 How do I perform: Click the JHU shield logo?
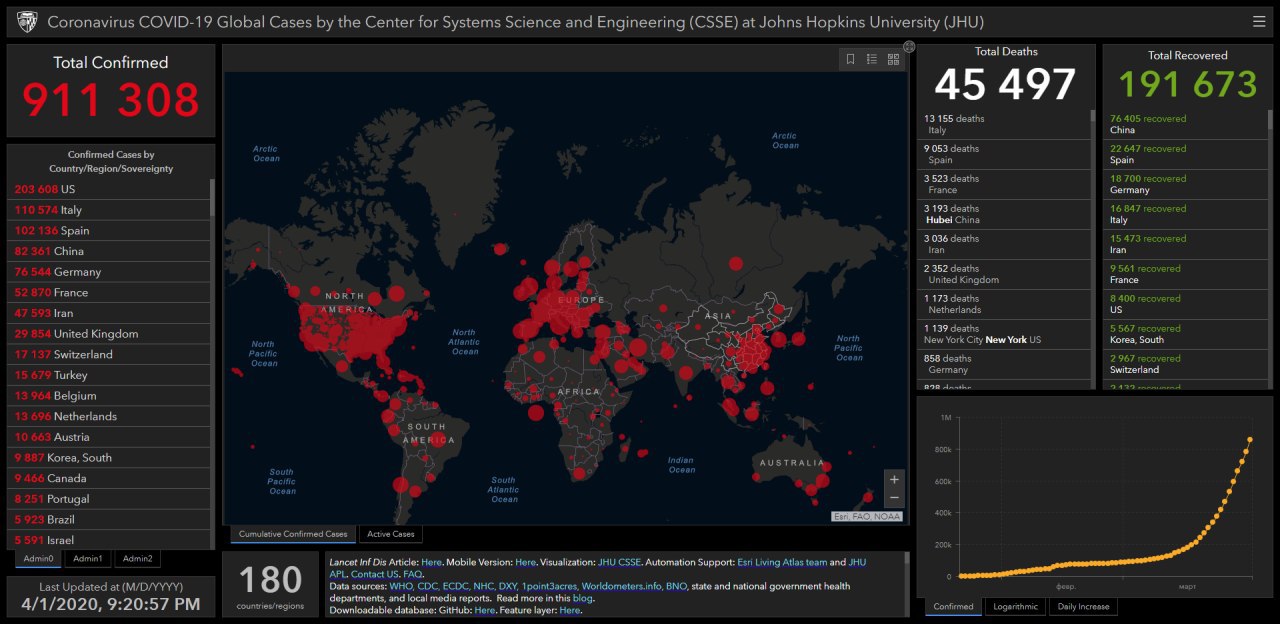pos(27,22)
